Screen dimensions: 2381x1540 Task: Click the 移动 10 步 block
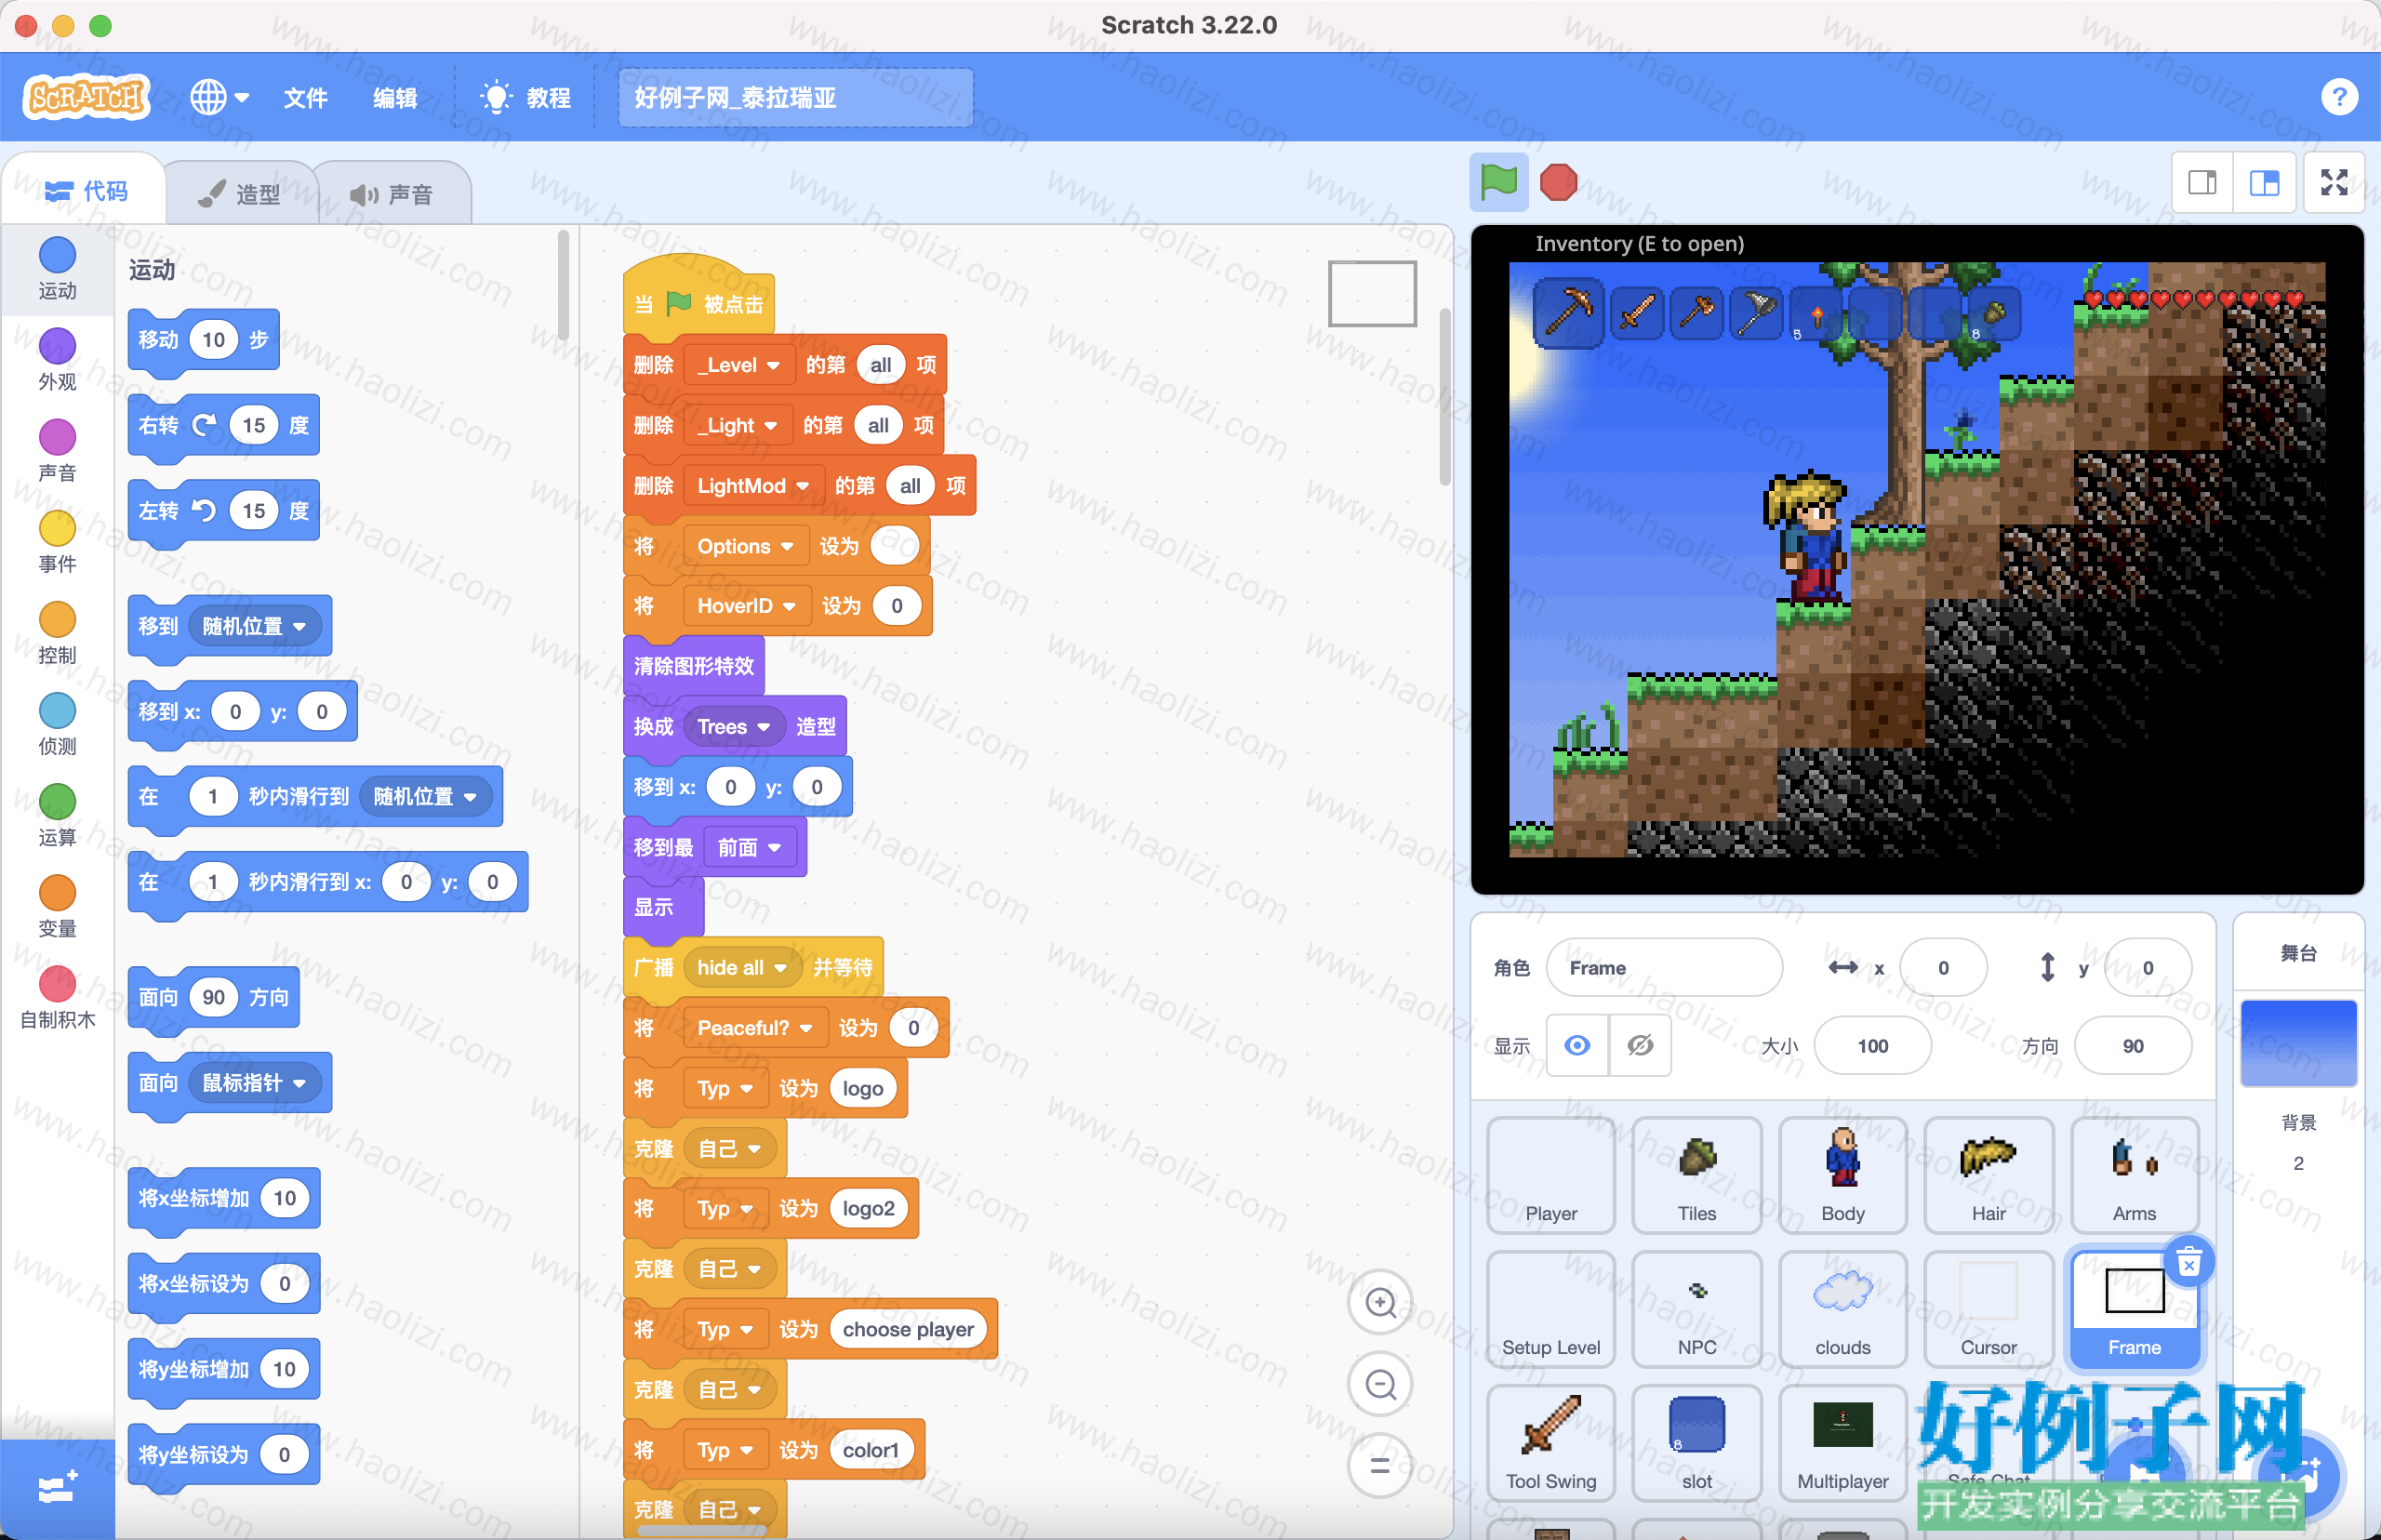tap(204, 340)
